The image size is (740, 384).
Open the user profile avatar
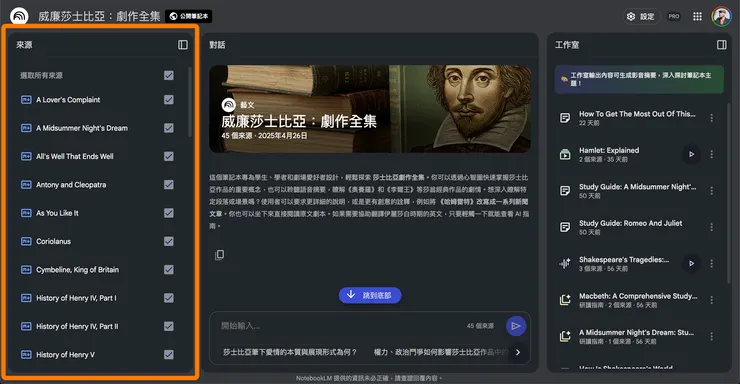click(x=721, y=16)
